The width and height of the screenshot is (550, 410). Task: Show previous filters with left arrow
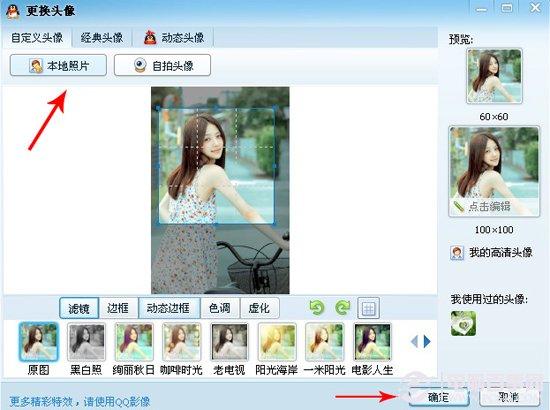point(414,341)
